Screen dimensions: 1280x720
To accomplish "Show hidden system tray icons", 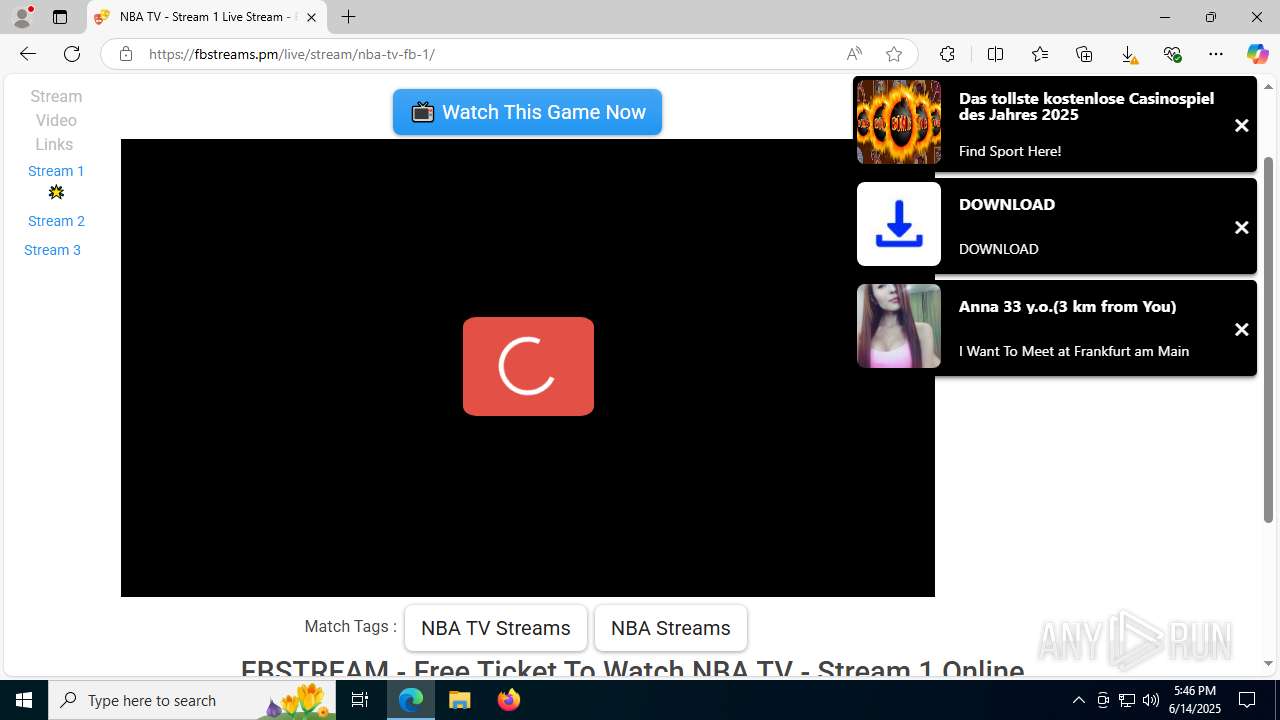I will (x=1078, y=700).
